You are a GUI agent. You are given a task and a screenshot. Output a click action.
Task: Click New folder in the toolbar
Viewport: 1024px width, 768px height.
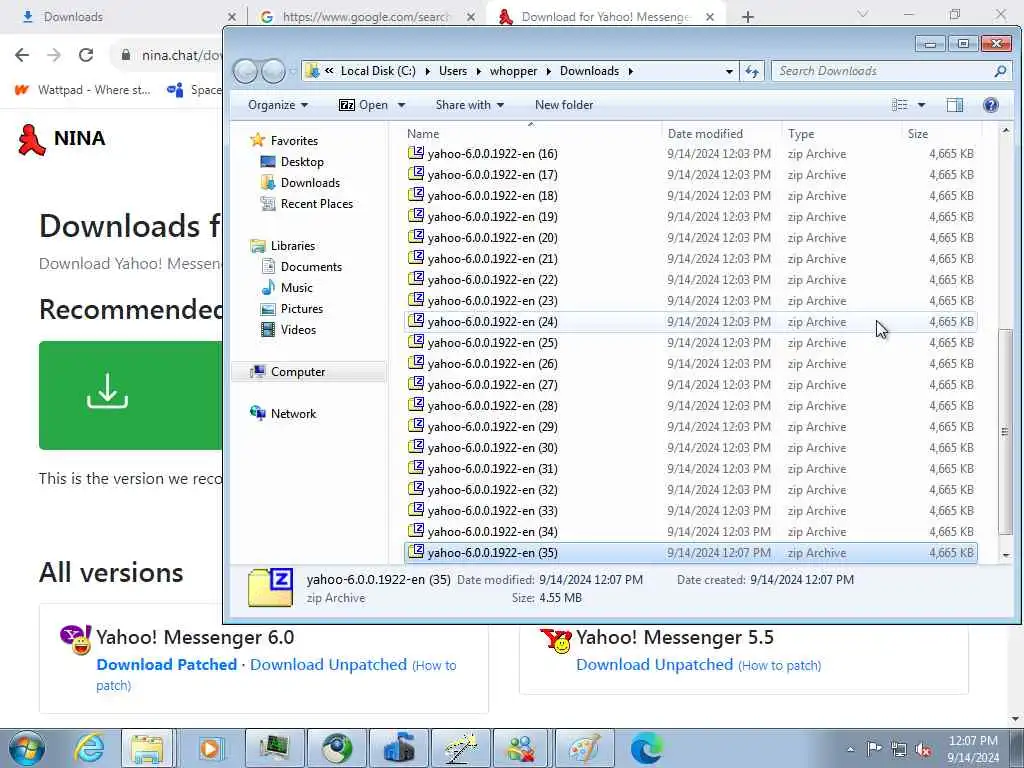point(564,105)
